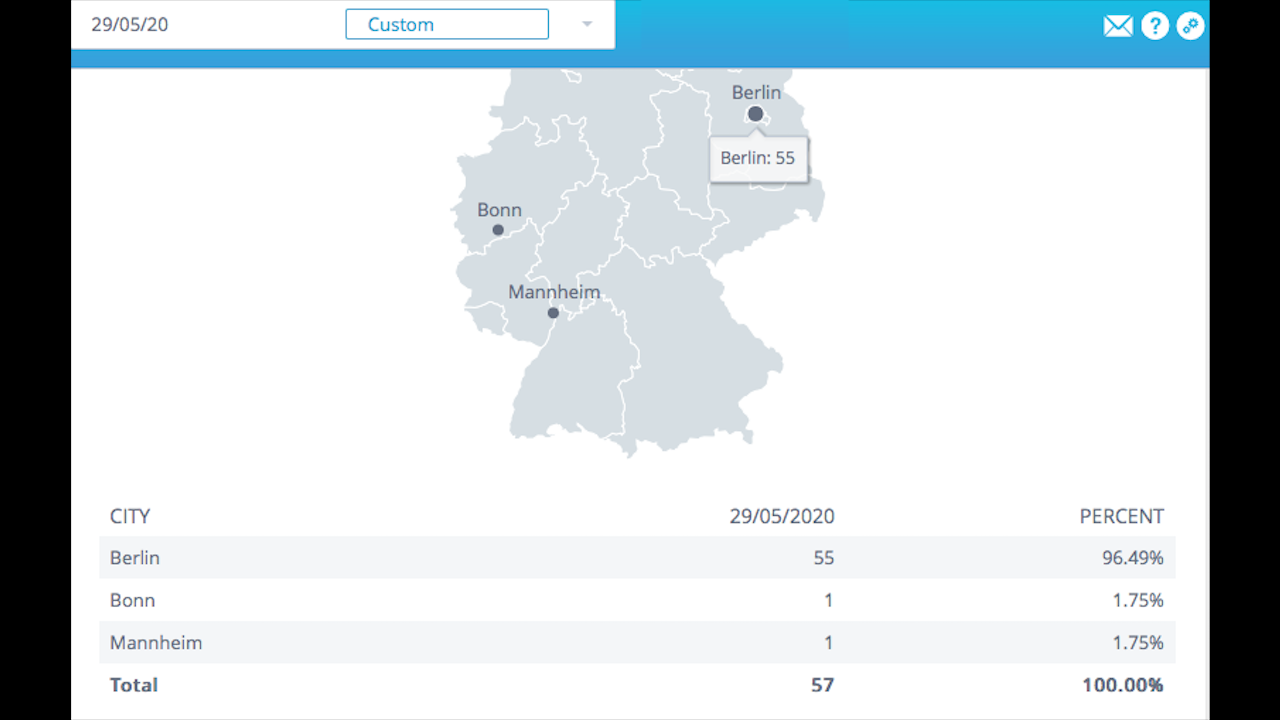Click the 29/05/20 date field
This screenshot has height=720, width=1280.
[x=130, y=25]
